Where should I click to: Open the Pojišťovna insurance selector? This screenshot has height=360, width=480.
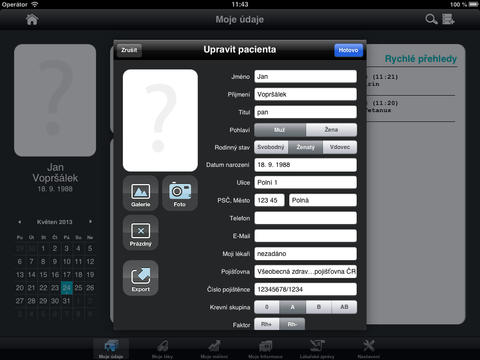click(x=306, y=271)
